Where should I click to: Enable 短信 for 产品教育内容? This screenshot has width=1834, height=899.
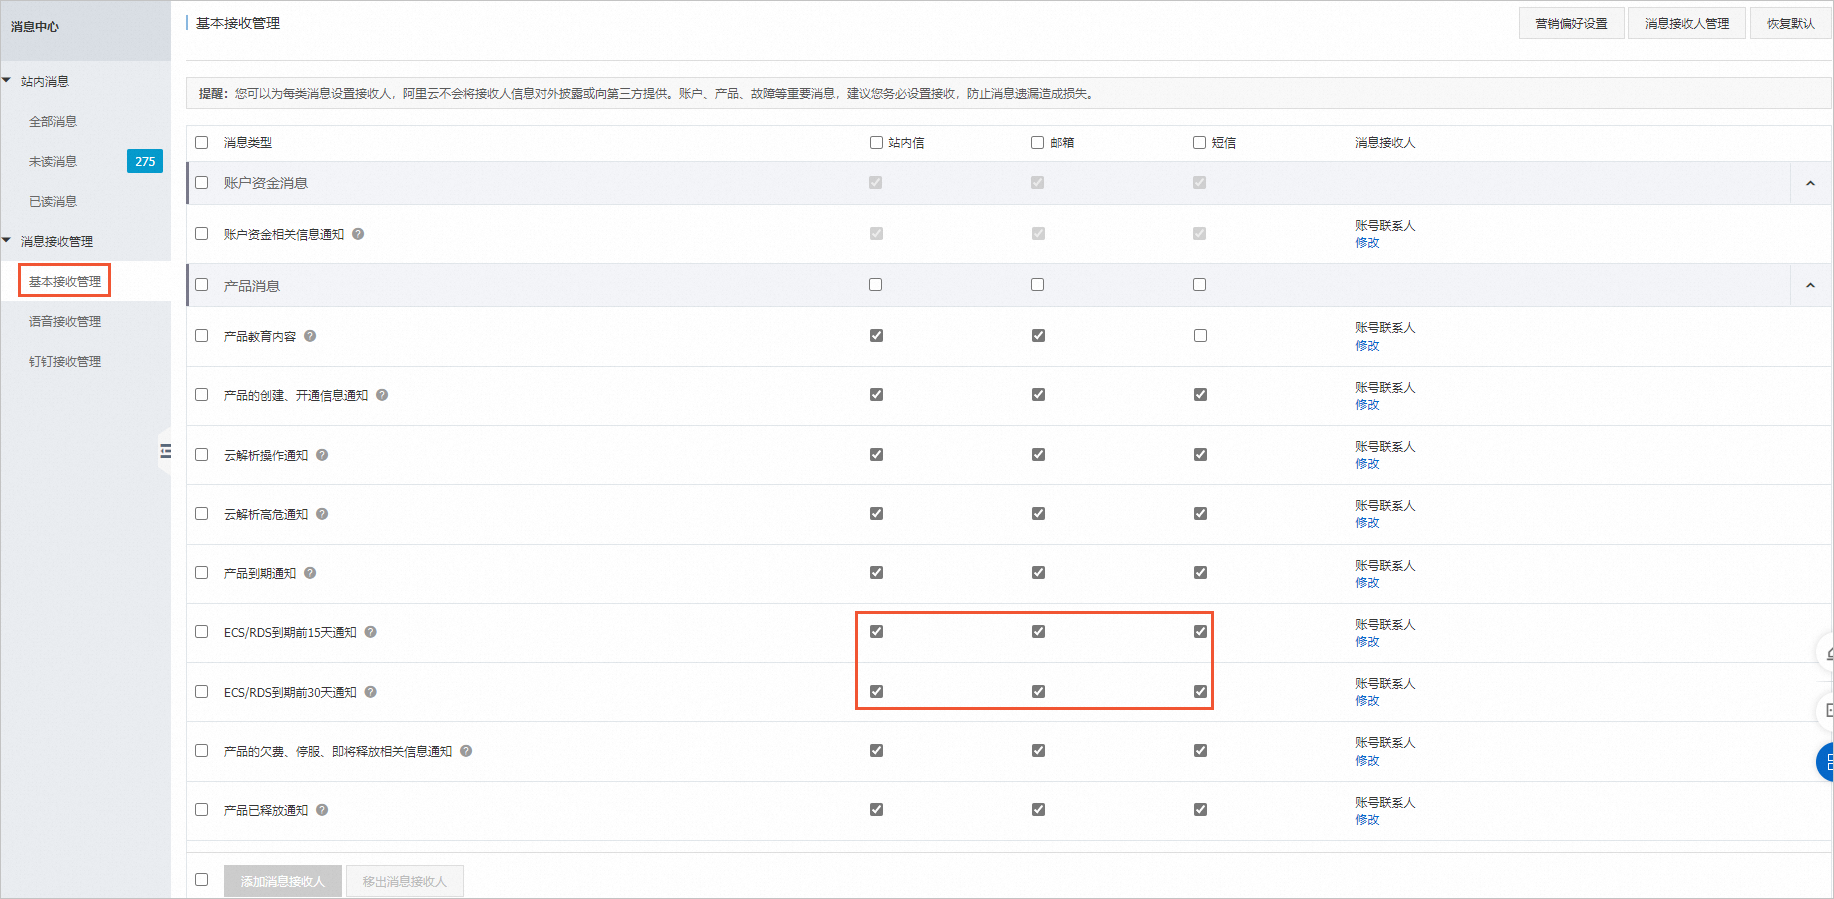pos(1200,336)
